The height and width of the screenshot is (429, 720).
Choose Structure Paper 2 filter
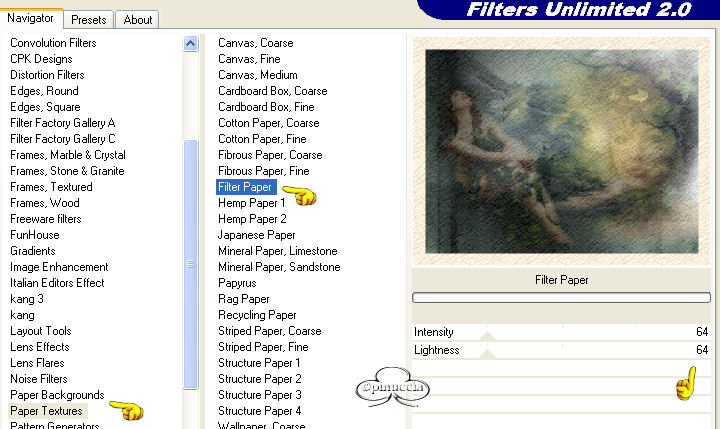tap(259, 379)
